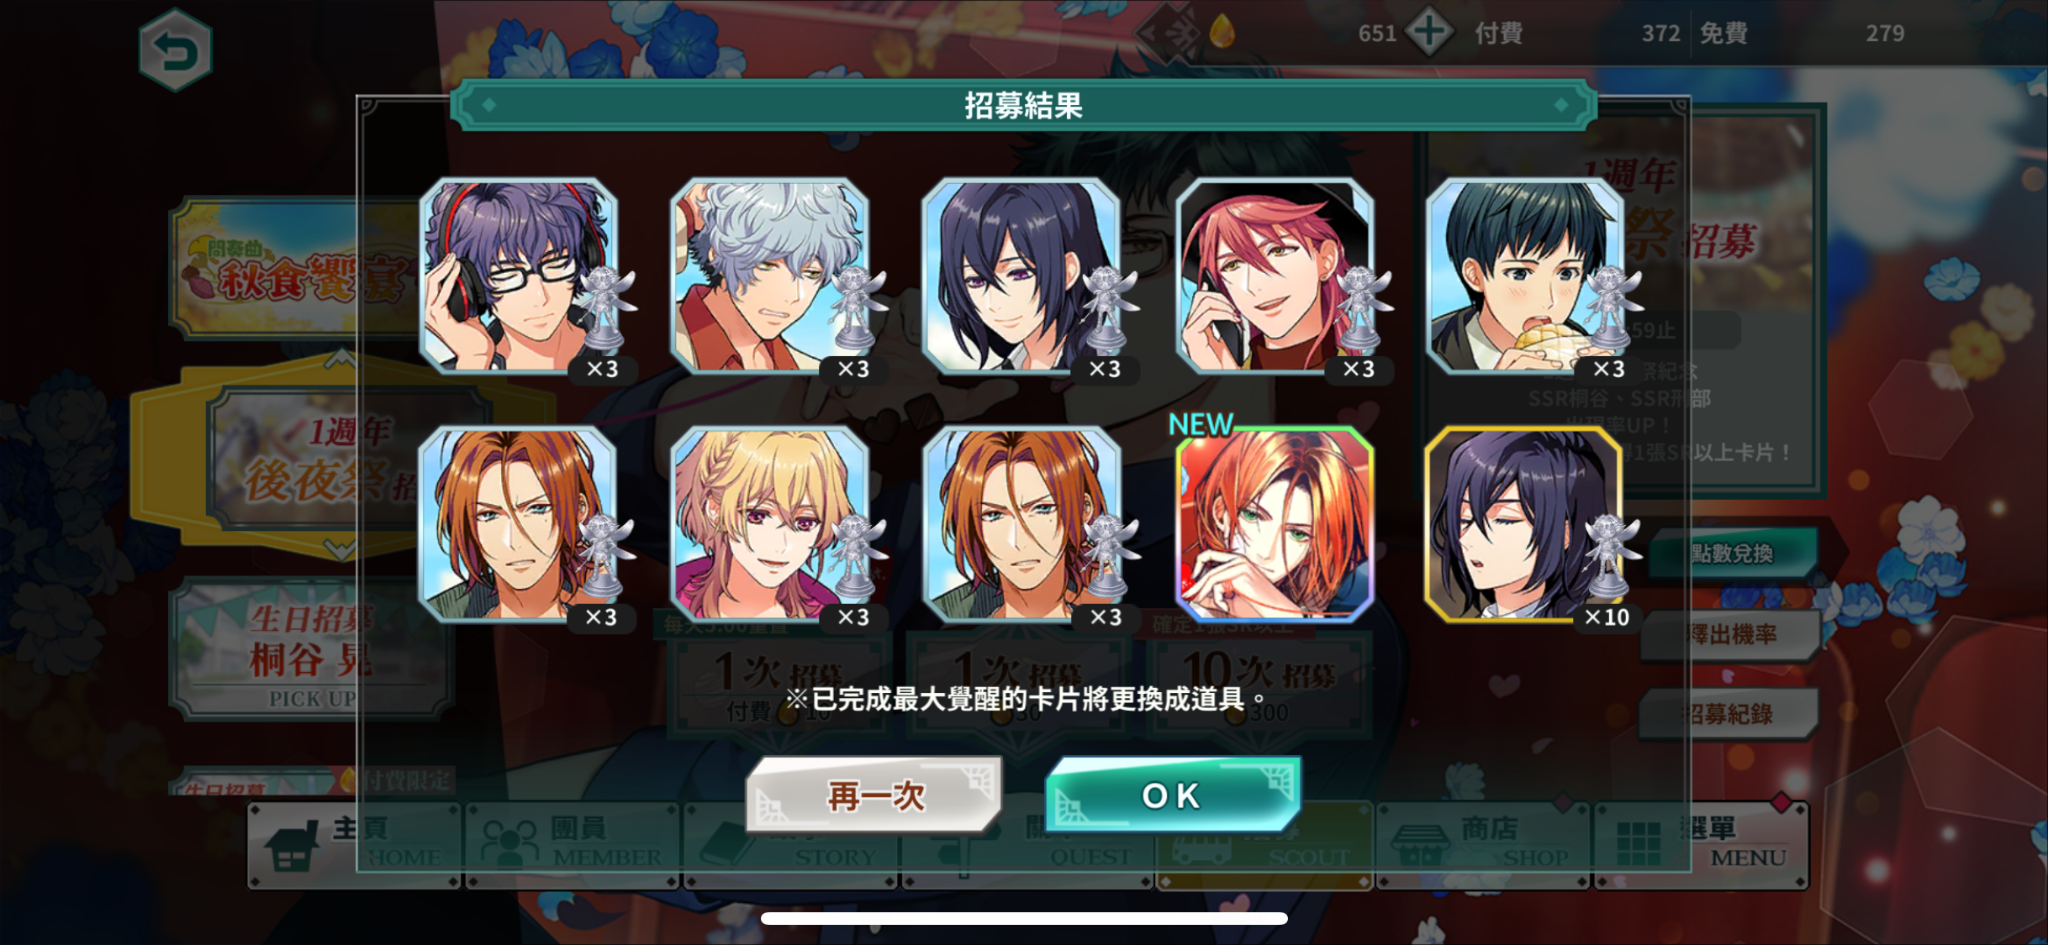Open the 點數兌換 points exchange button
The image size is (2048, 945).
tap(1730, 553)
